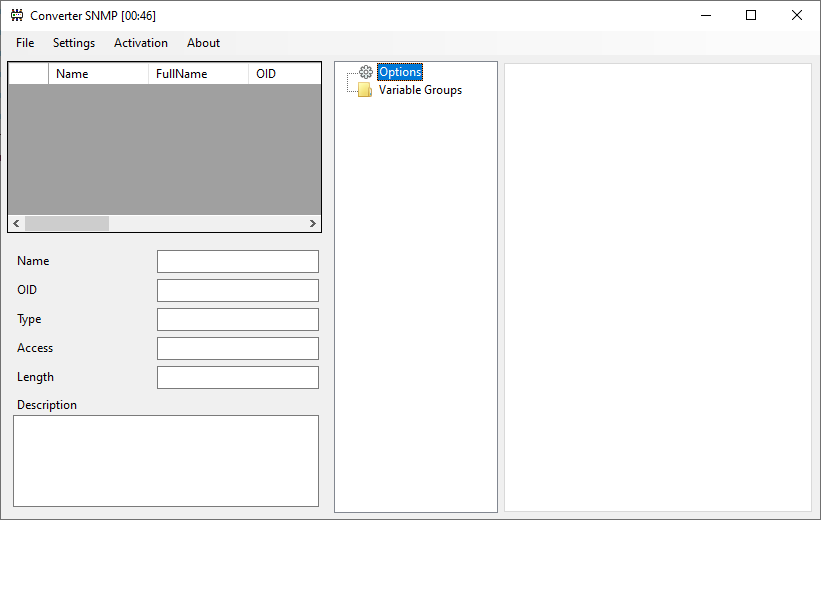
Task: Click the right arrow of horizontal scrollbar
Action: click(313, 224)
